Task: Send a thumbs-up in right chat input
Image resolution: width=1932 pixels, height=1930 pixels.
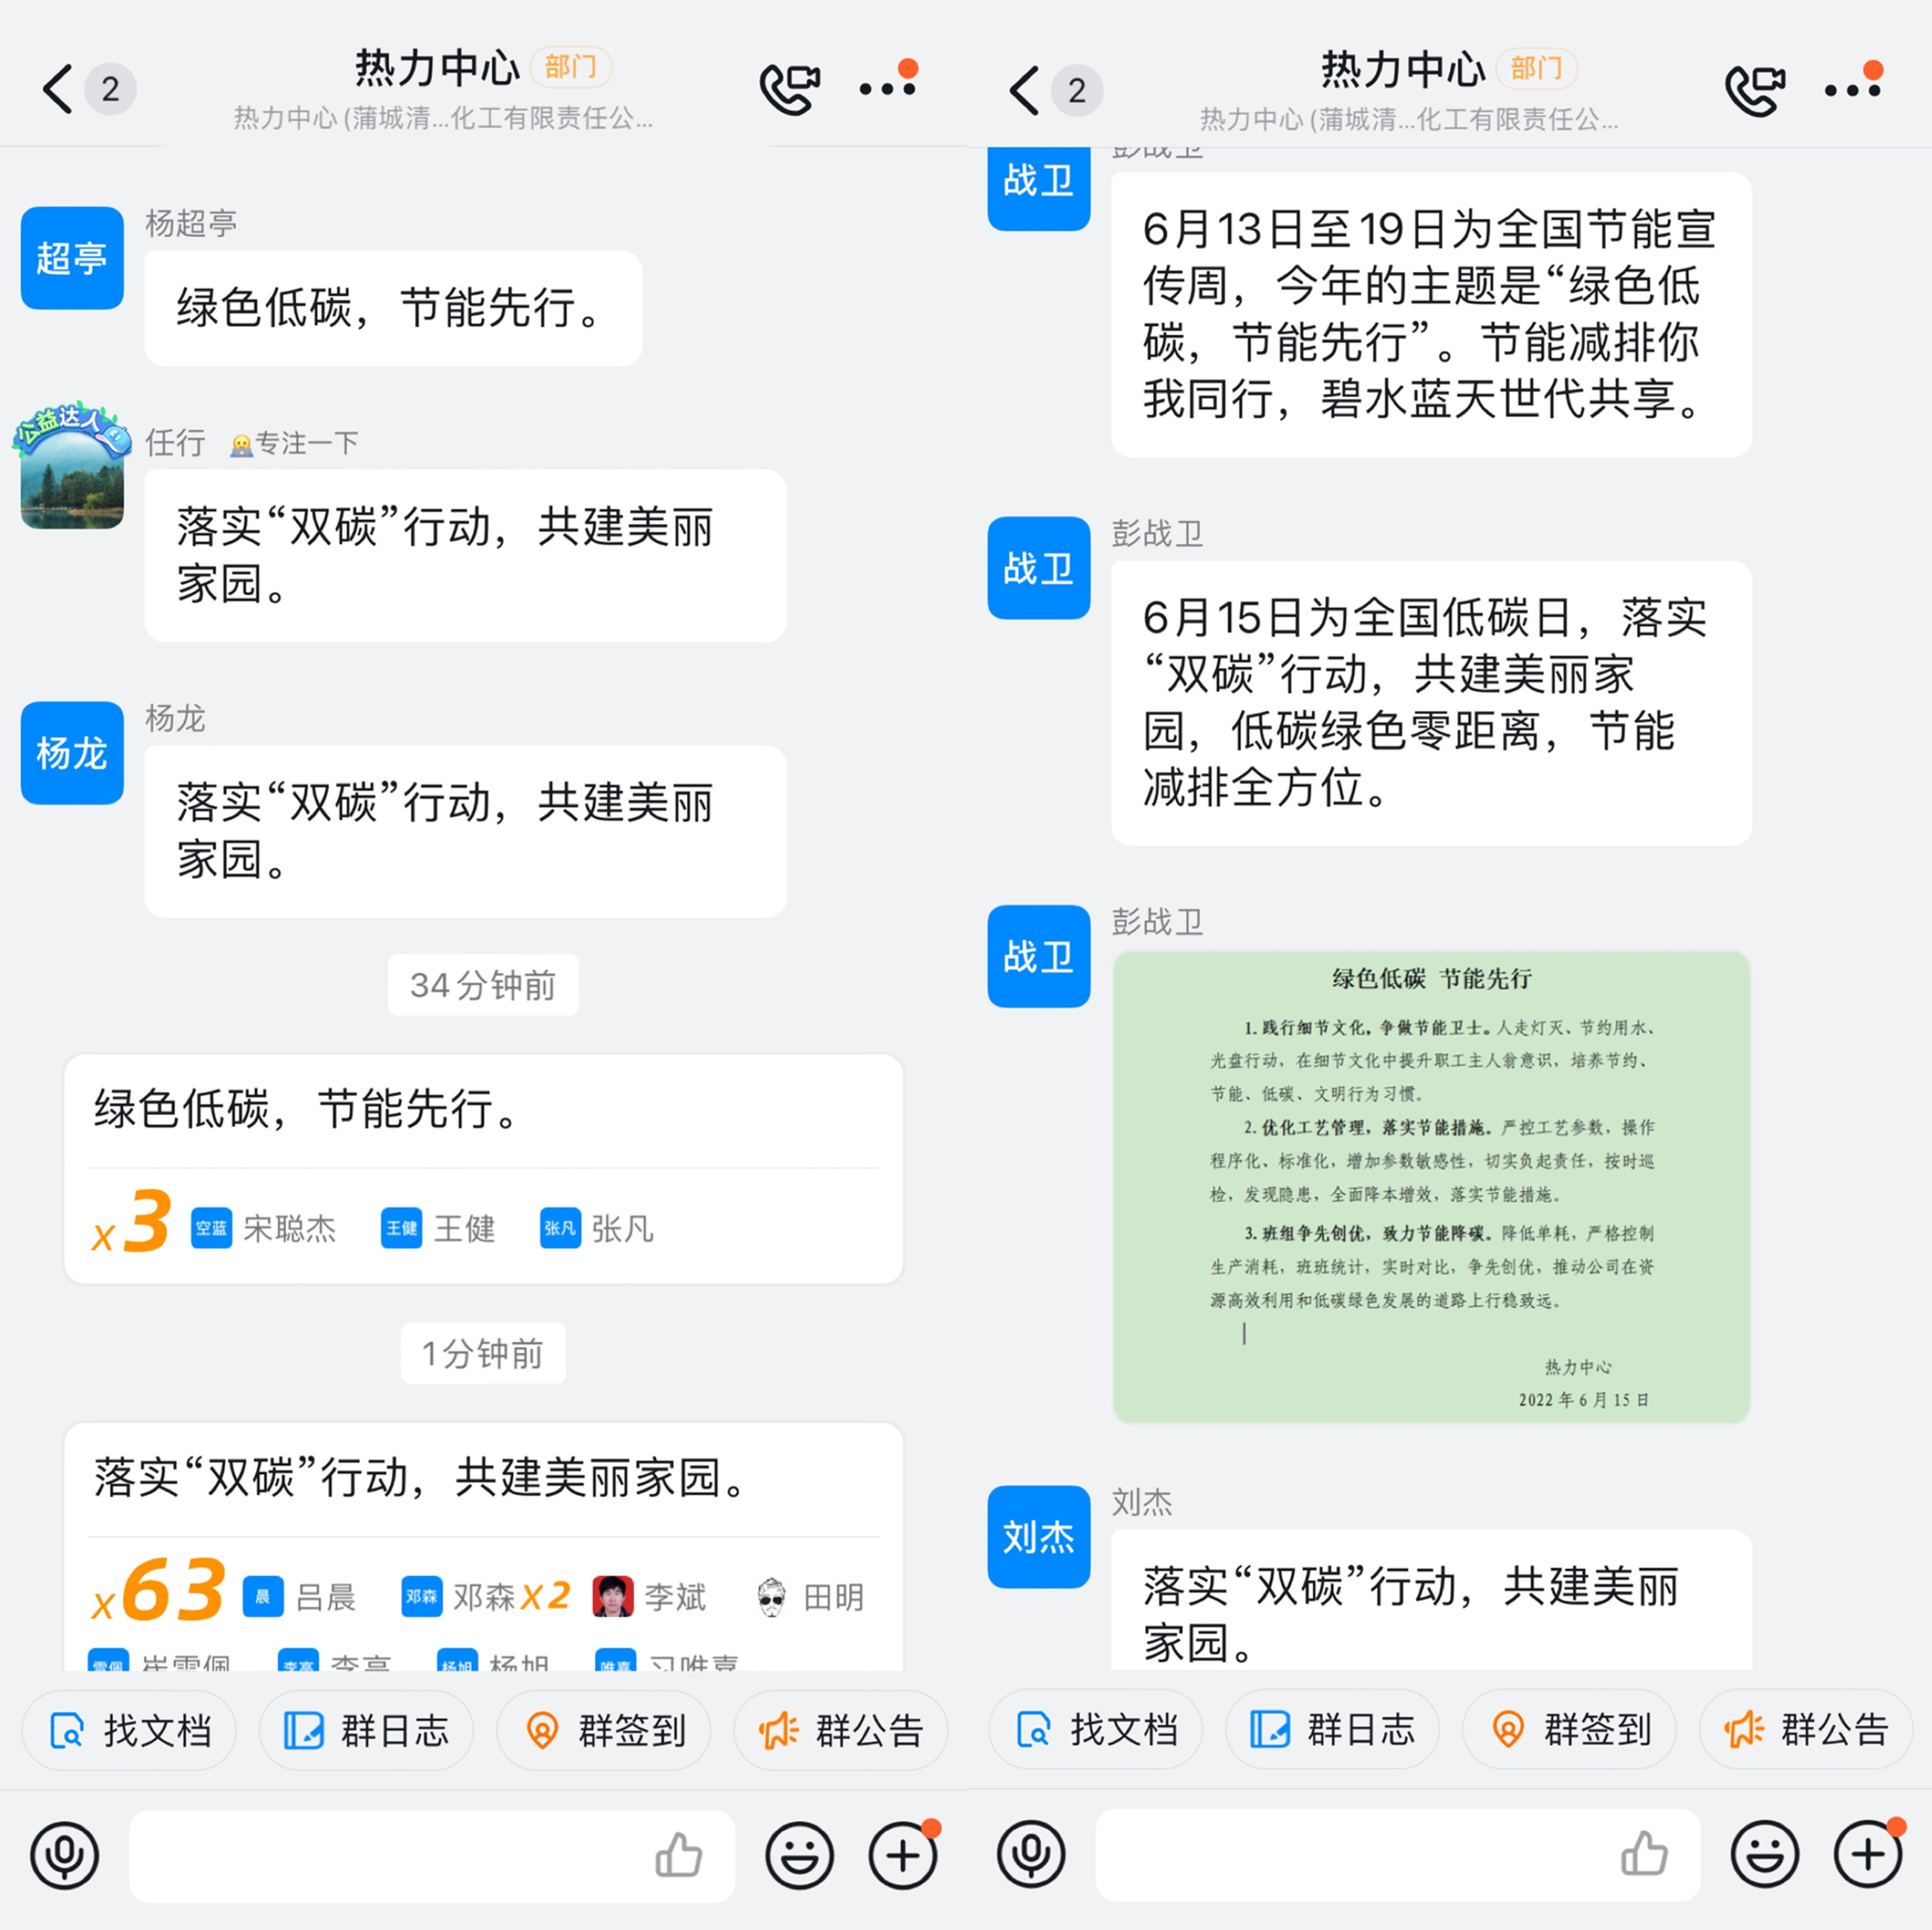Action: tap(1644, 1855)
